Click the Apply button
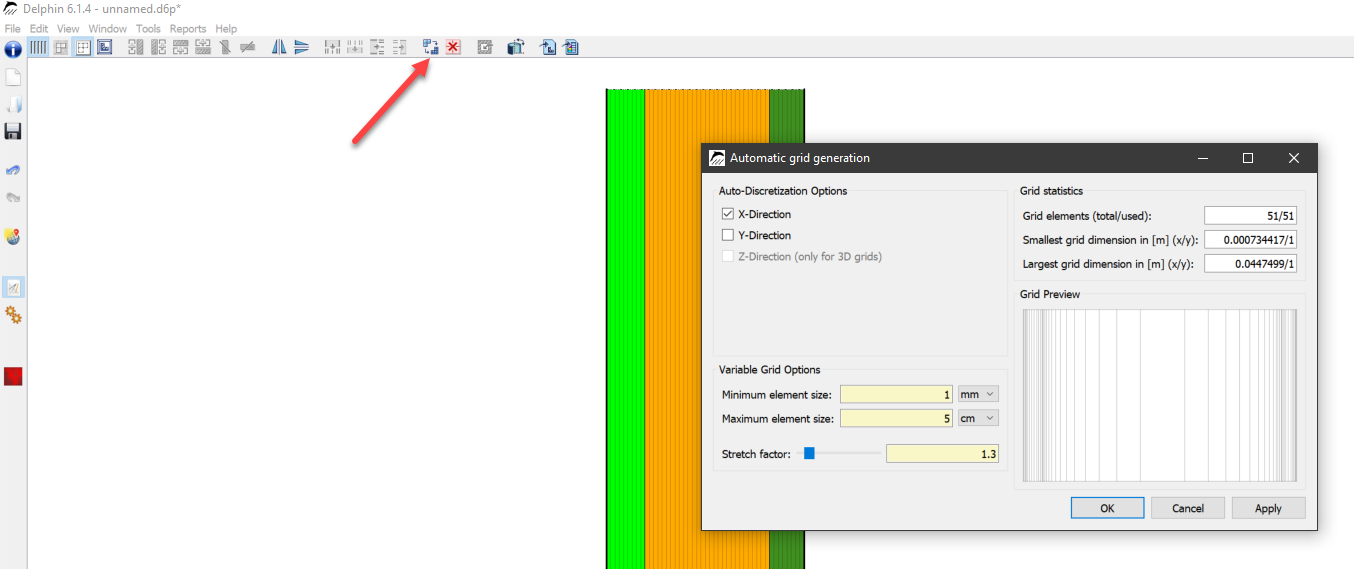Screen dimensions: 1354x569 tap(1268, 508)
